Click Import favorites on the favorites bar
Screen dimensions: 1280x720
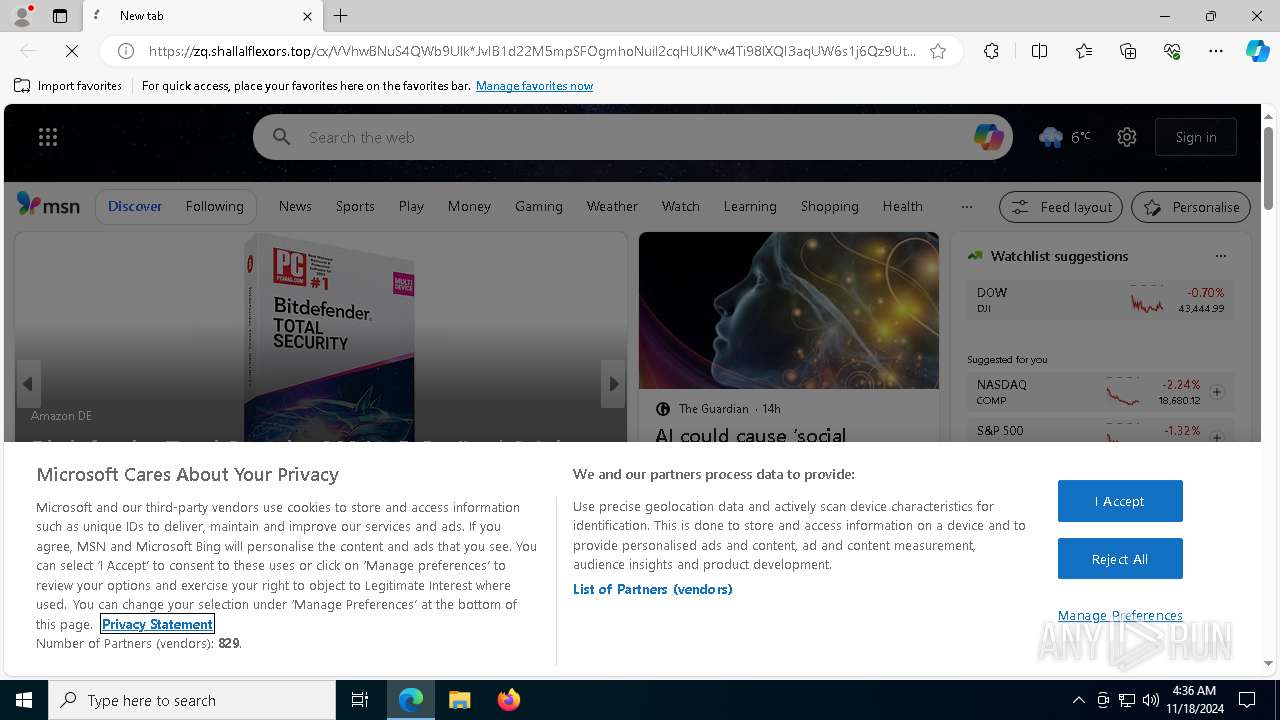[x=68, y=86]
